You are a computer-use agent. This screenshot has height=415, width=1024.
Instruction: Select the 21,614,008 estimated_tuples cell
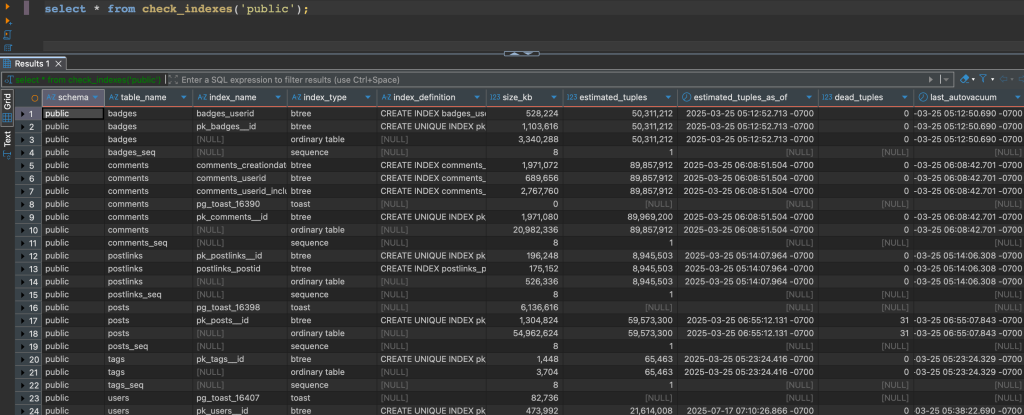pos(620,410)
